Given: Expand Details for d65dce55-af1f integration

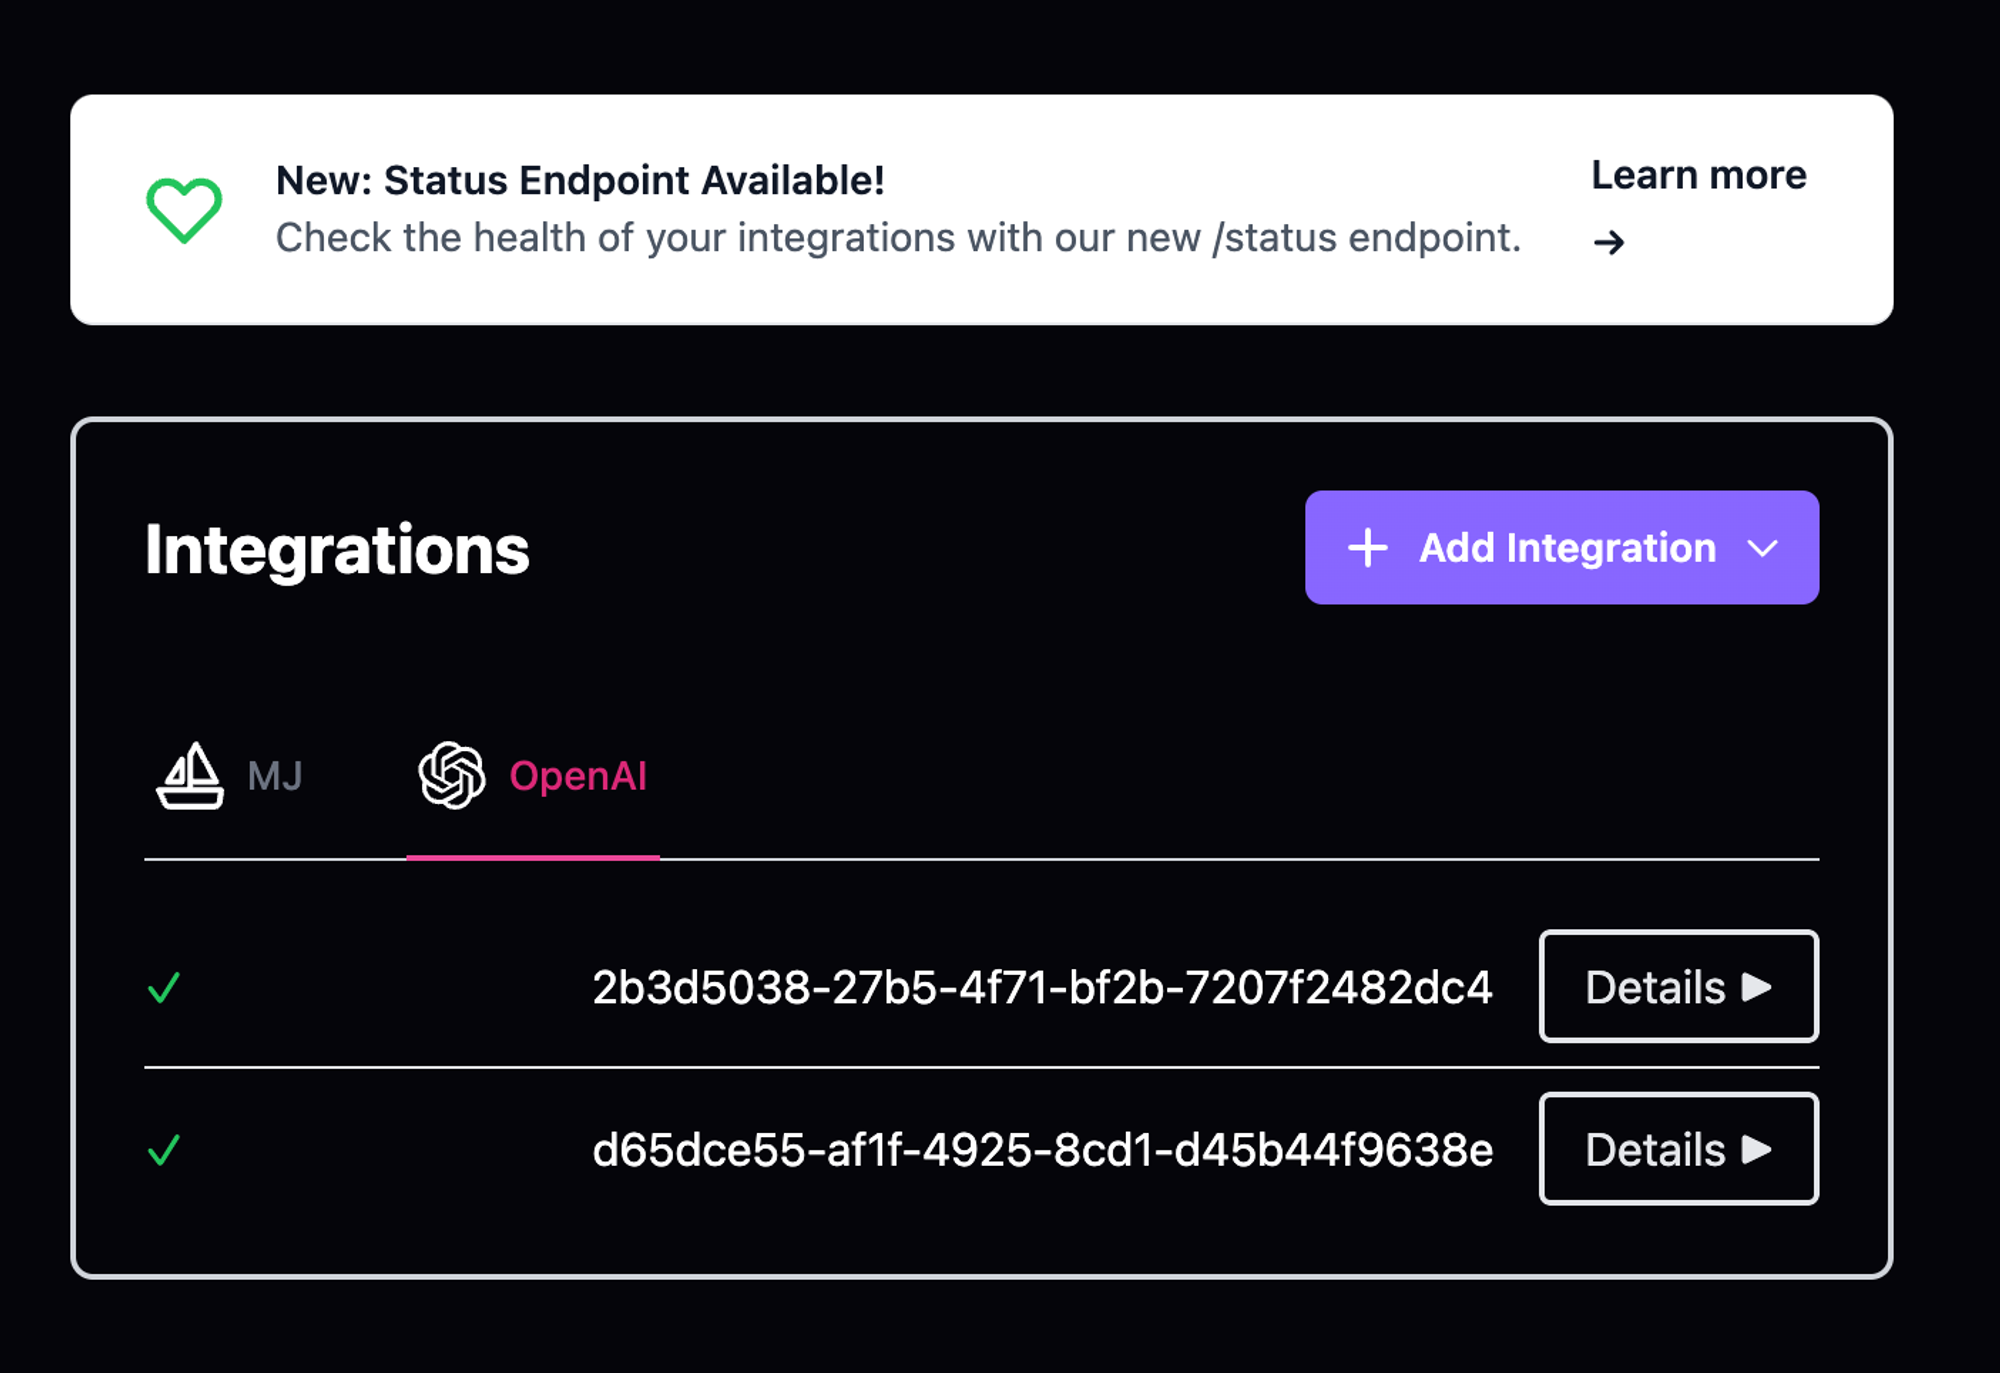Looking at the screenshot, I should (x=1677, y=1149).
